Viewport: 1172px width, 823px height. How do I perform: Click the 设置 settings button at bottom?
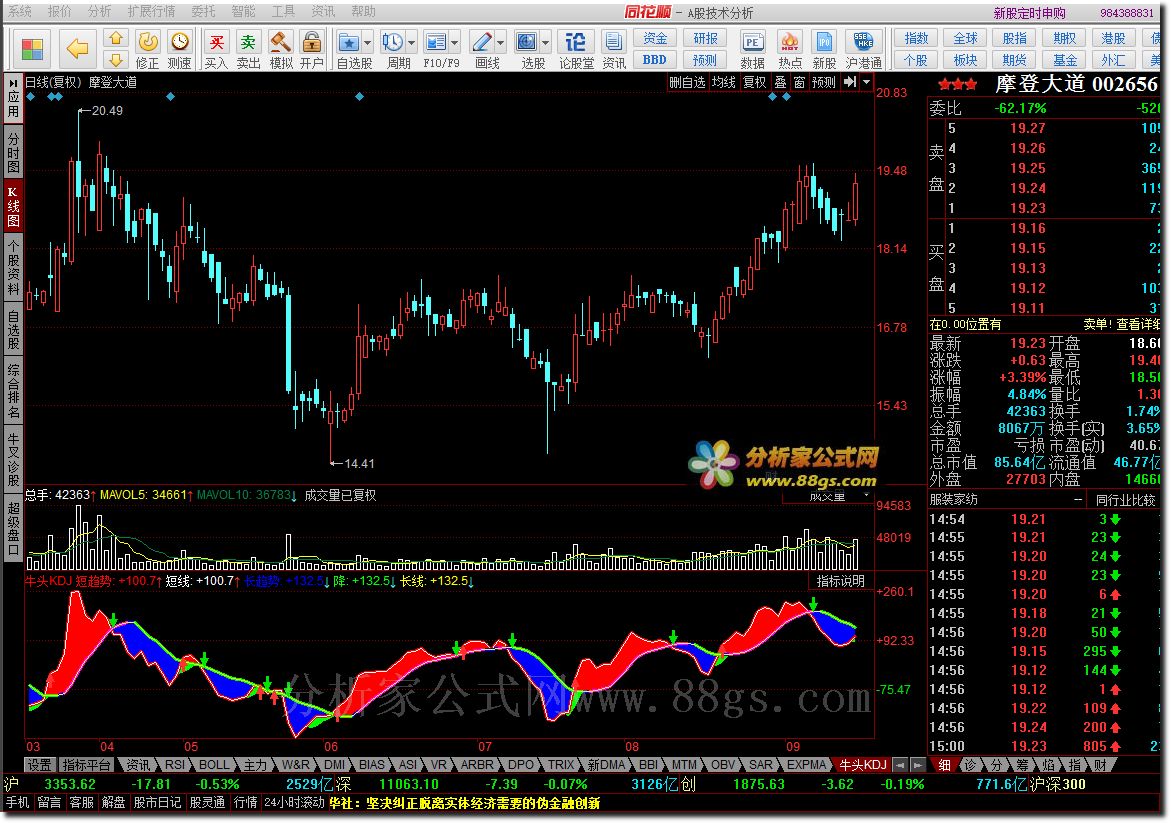click(40, 765)
